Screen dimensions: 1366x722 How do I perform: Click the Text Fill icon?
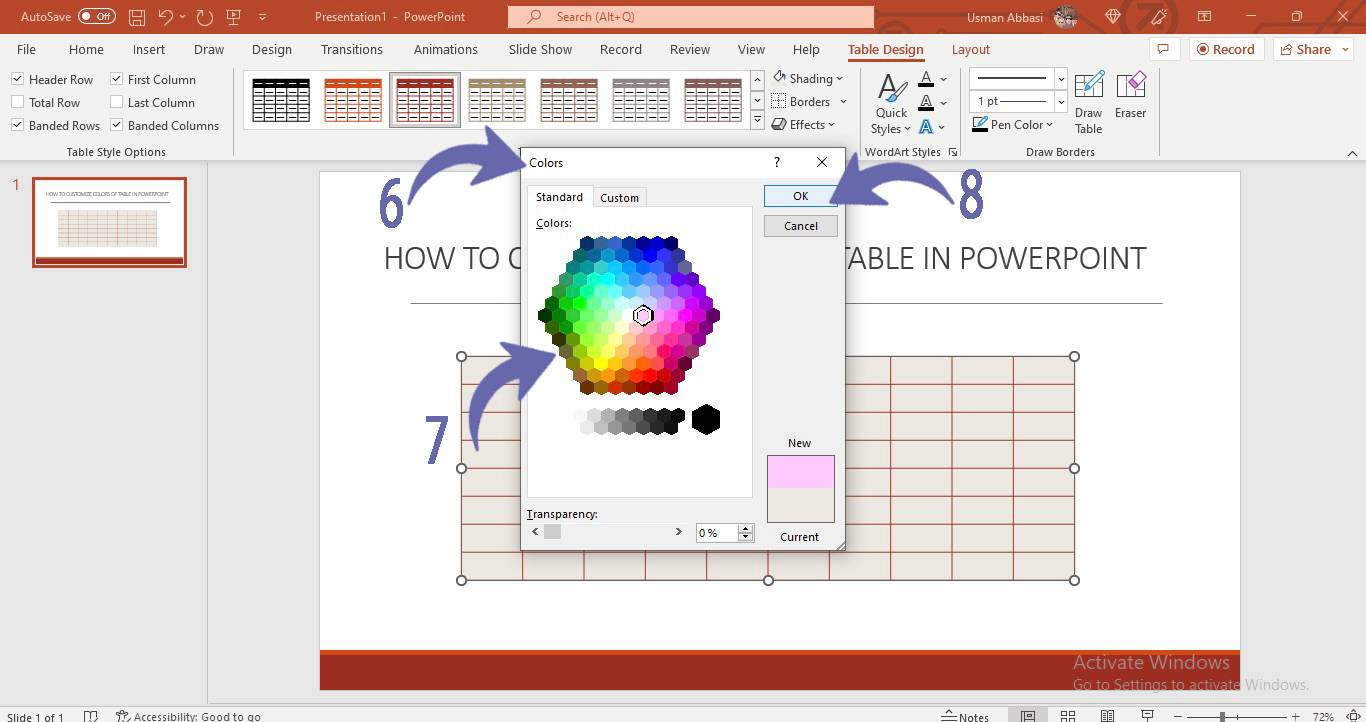926,79
